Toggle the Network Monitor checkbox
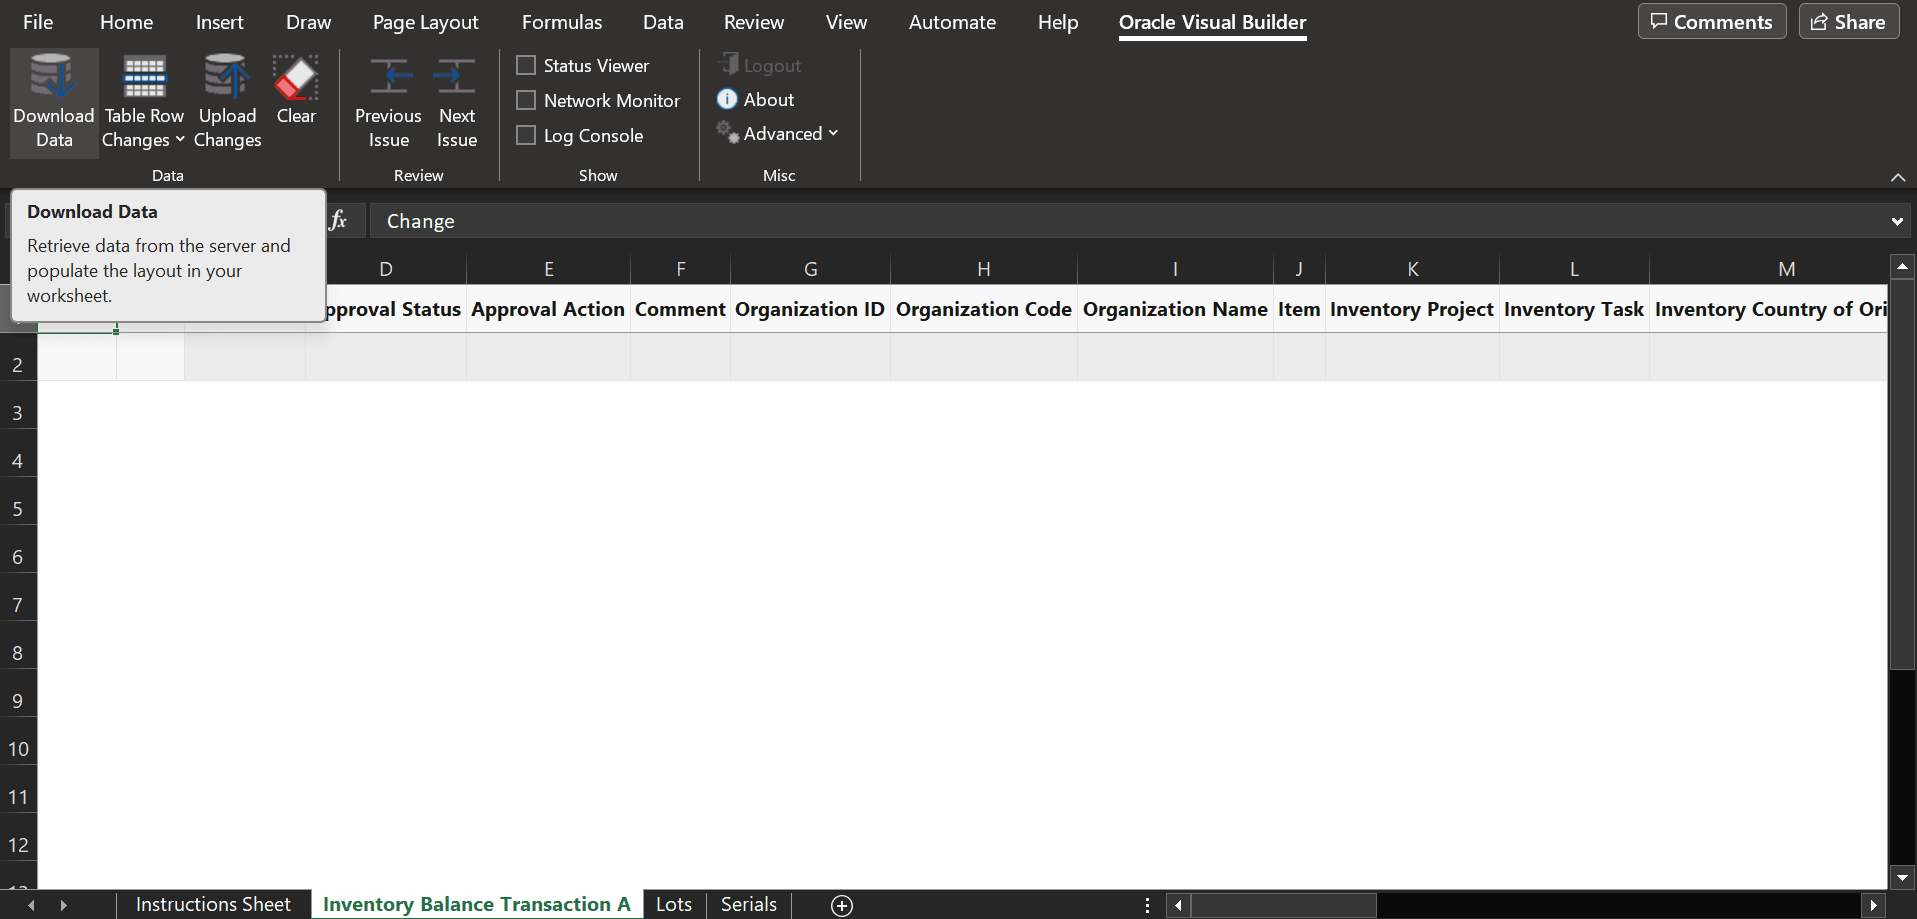1917x919 pixels. [526, 100]
